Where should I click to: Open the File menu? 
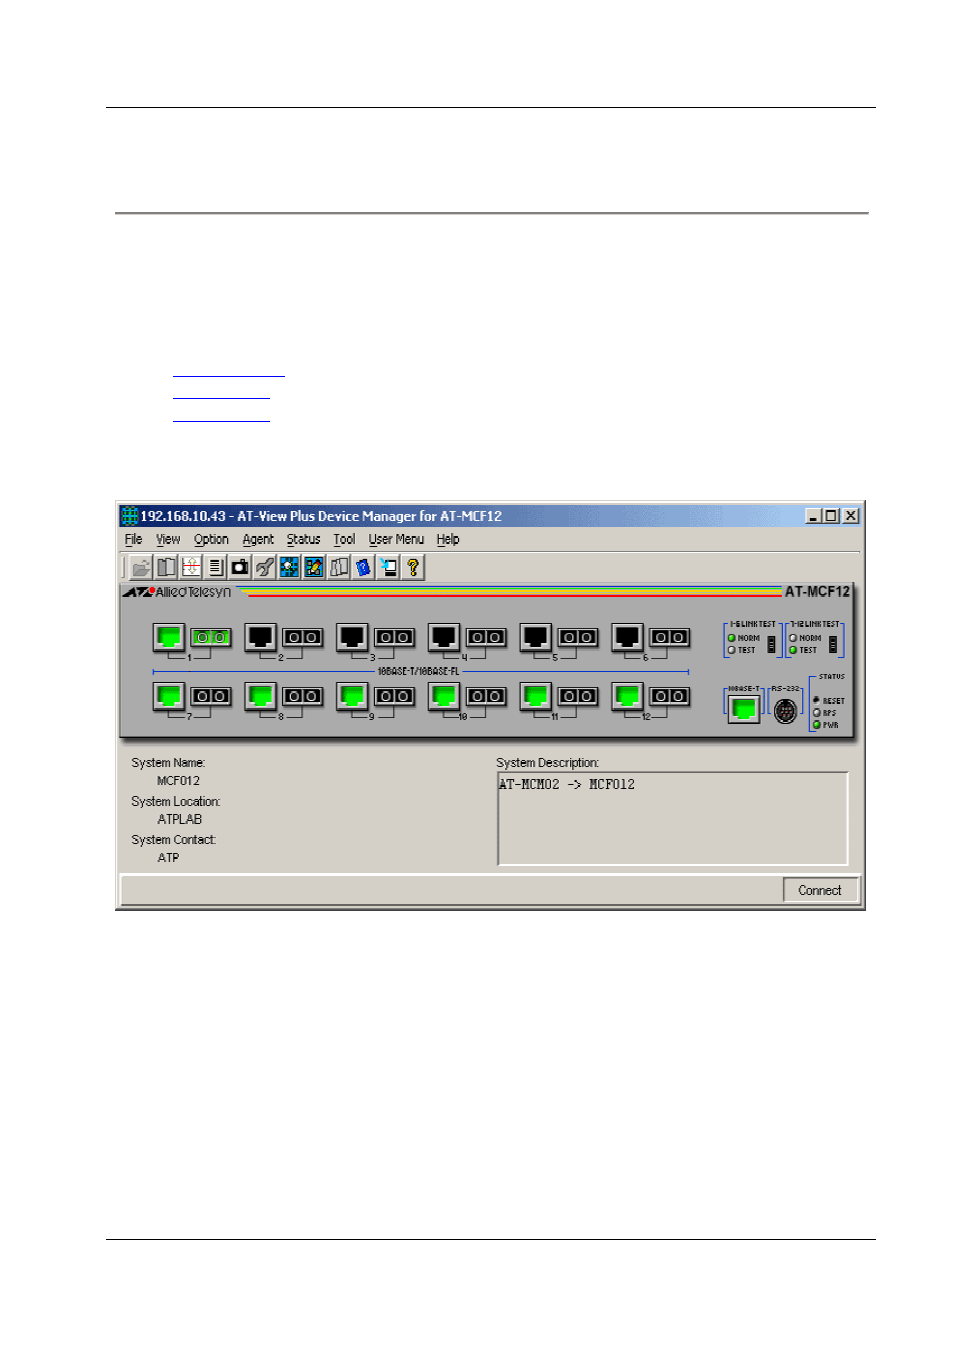tap(133, 539)
